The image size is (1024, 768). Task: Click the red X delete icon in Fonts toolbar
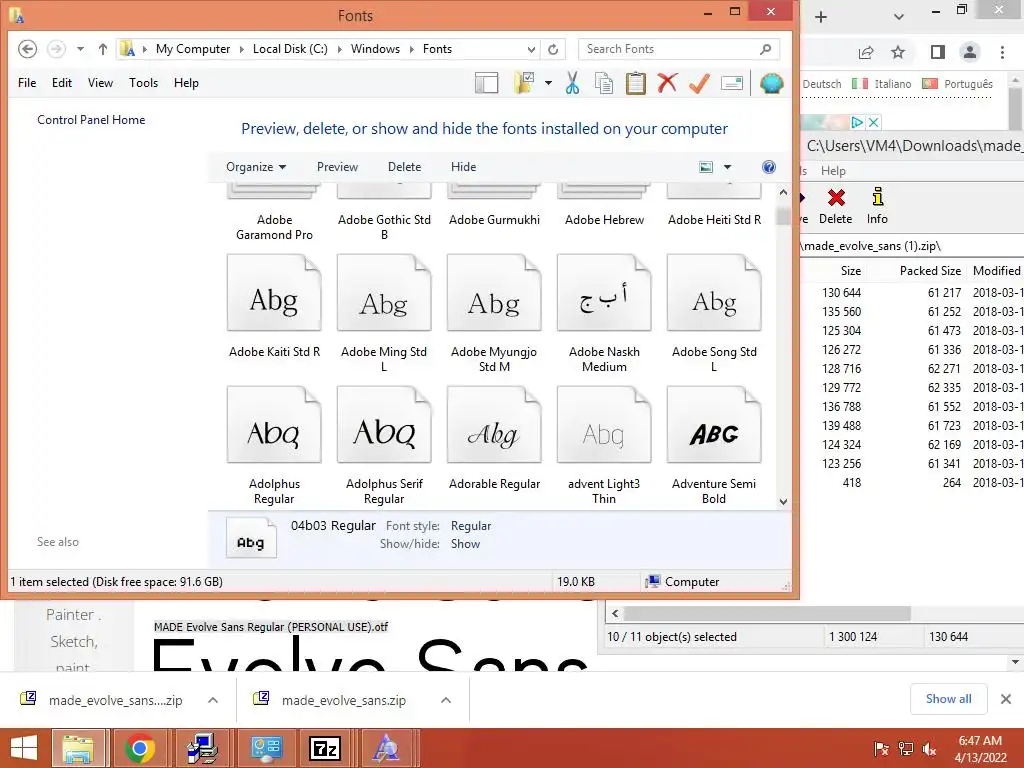[x=667, y=83]
